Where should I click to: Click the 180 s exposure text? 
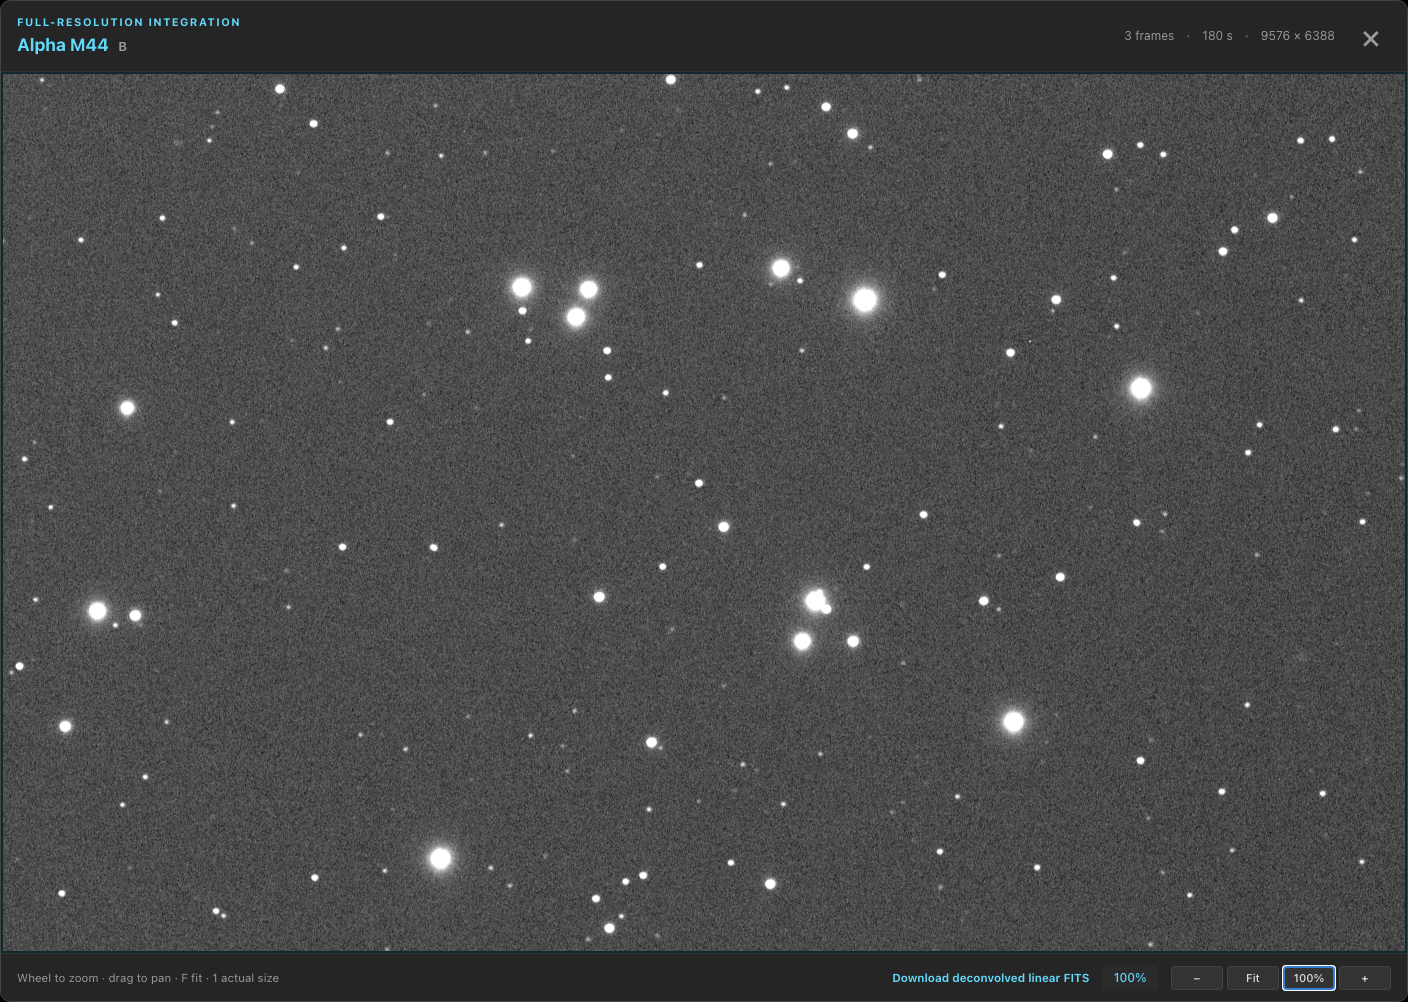[x=1217, y=36]
